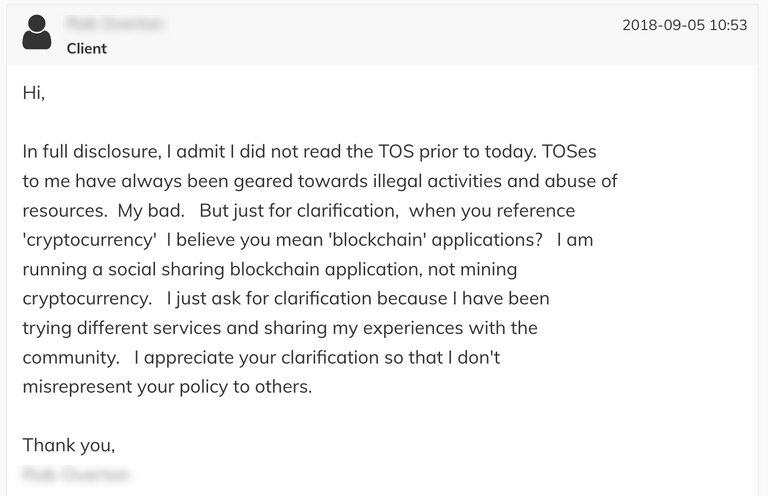Click the word 'TOSes' in message
This screenshot has height=496, width=768.
point(569,151)
